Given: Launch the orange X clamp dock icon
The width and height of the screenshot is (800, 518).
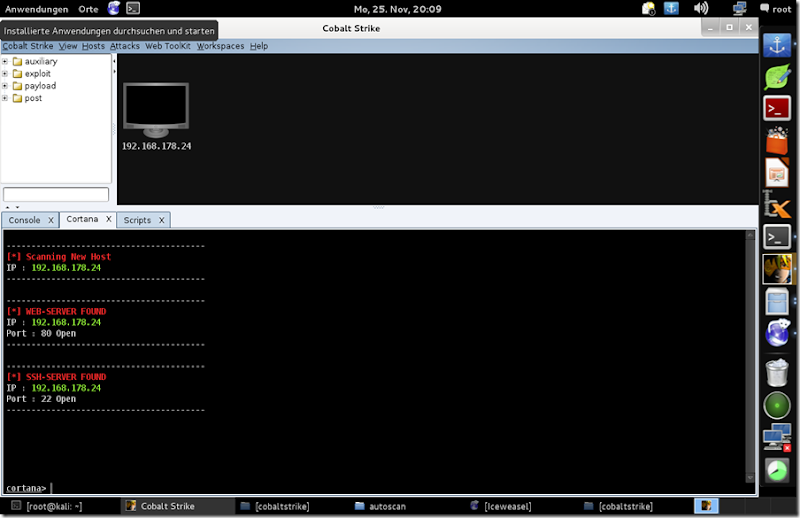Looking at the screenshot, I should point(777,205).
